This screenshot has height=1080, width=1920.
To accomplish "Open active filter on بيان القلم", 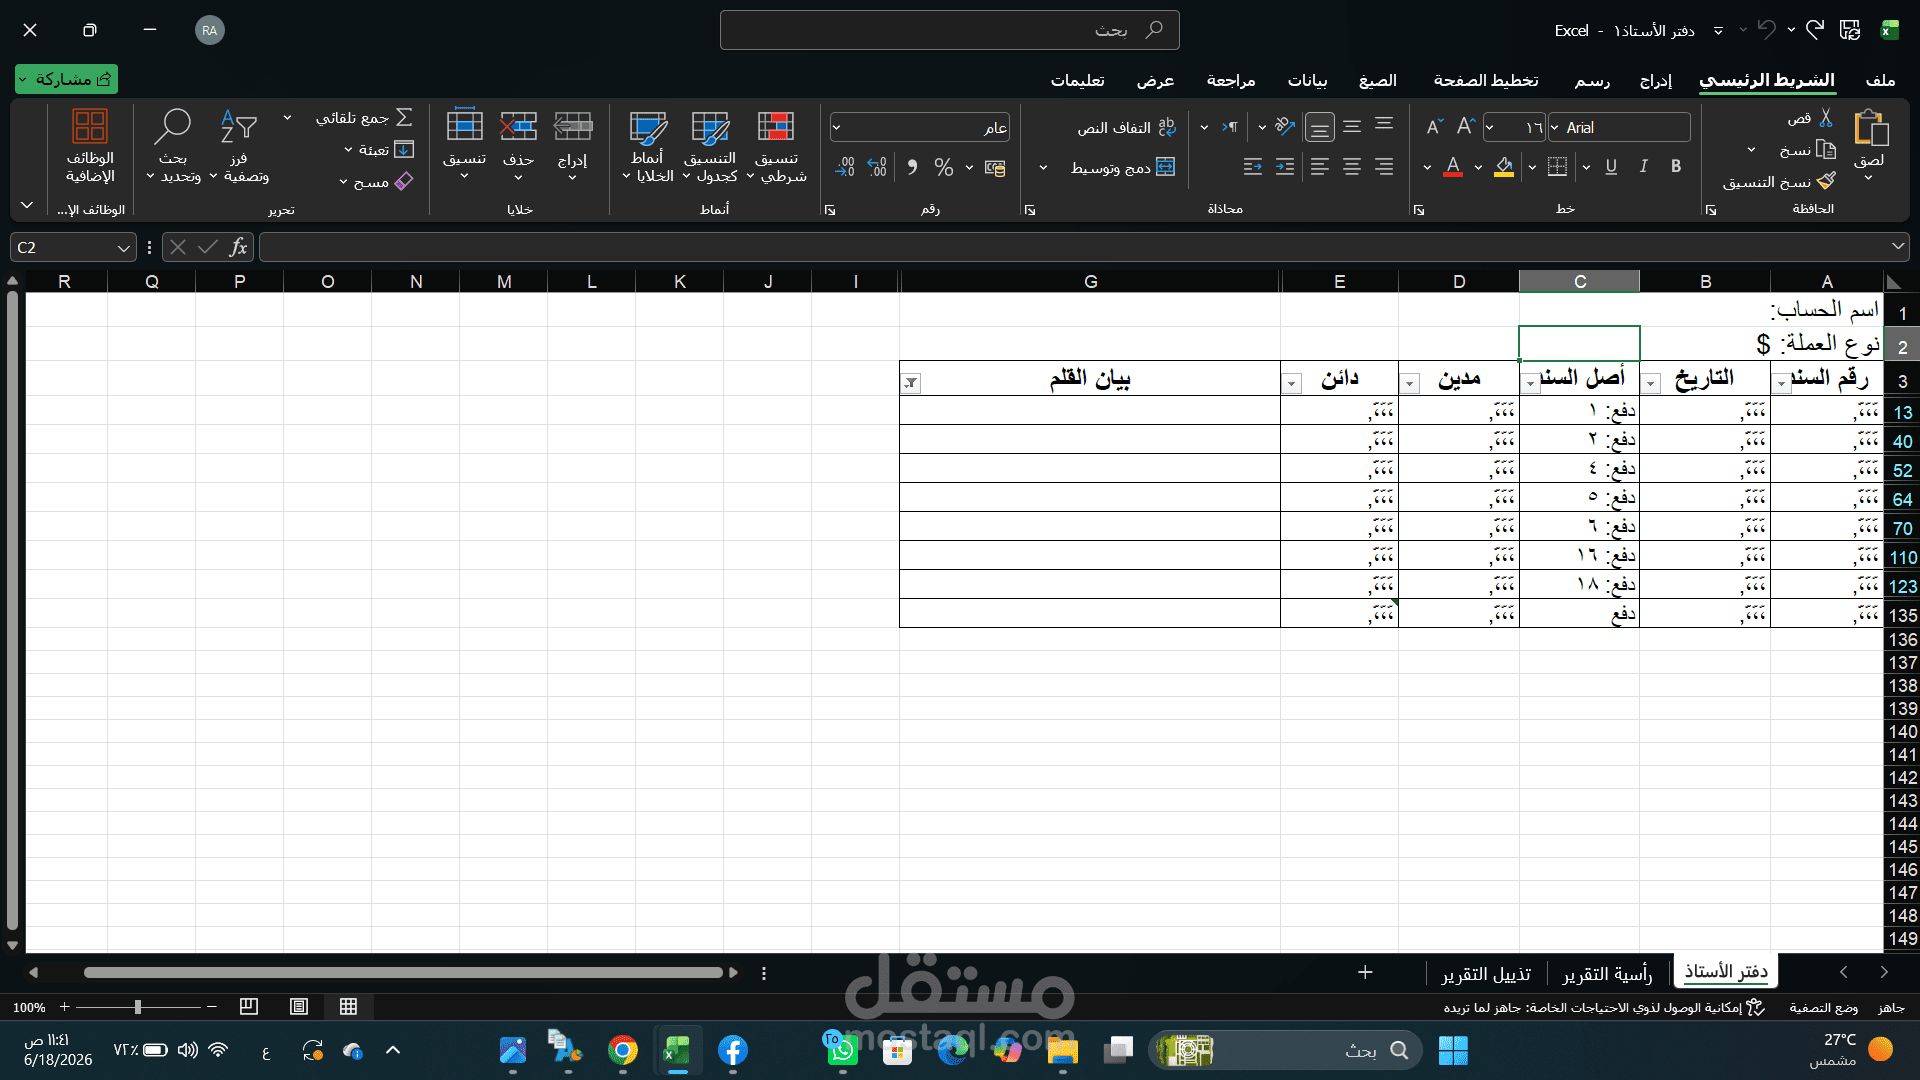I will (911, 383).
